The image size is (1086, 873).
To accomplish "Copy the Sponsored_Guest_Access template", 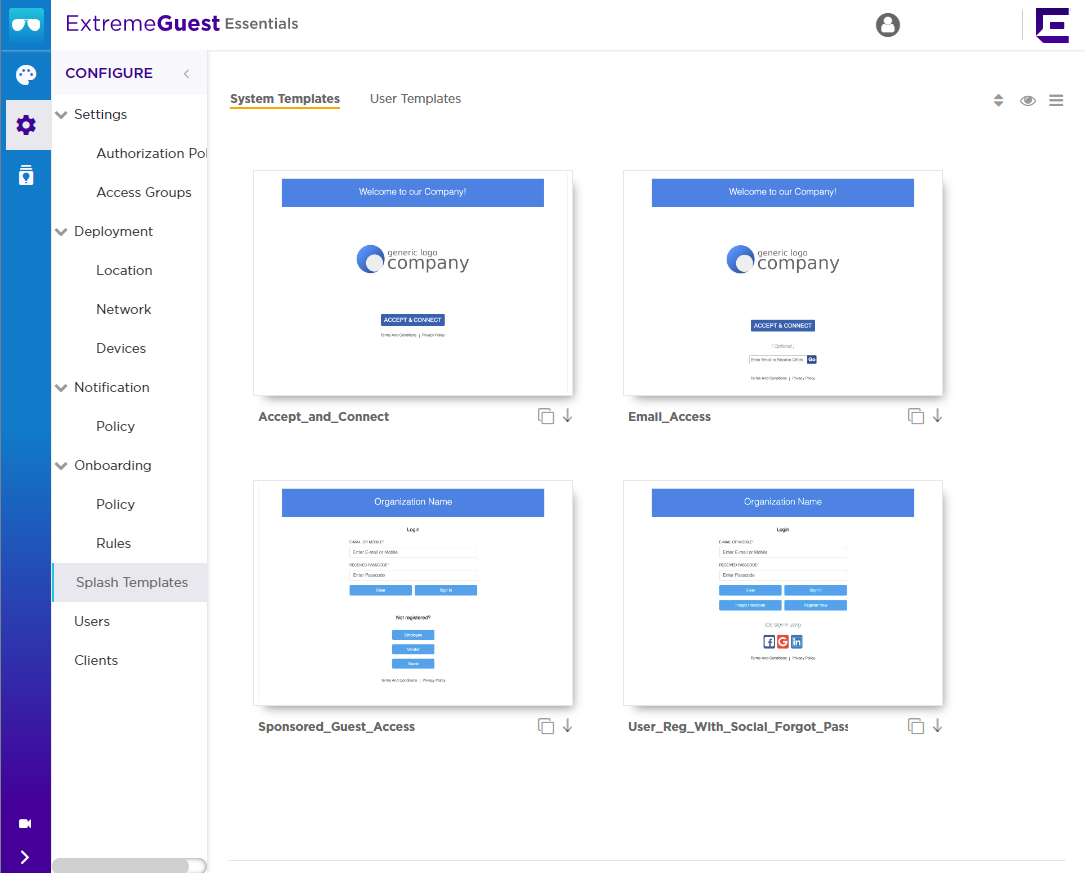I will click(545, 724).
